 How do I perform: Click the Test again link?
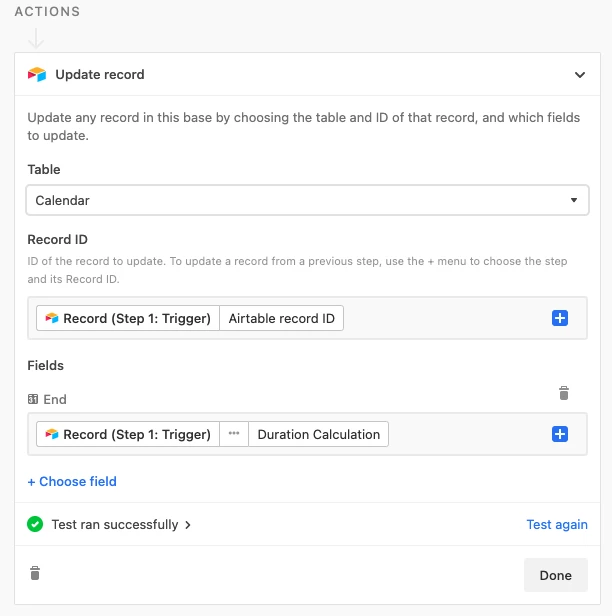[x=557, y=524]
